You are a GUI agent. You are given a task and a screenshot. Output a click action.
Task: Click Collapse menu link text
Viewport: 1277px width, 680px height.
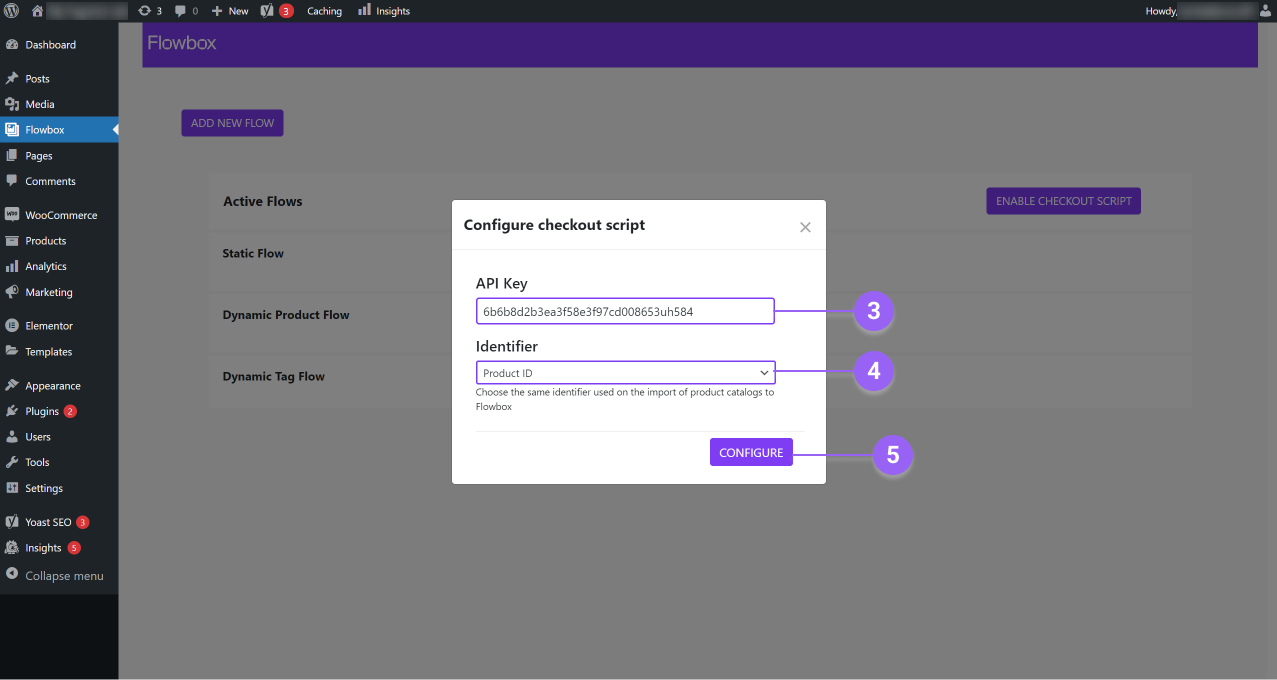pyautogui.click(x=64, y=576)
